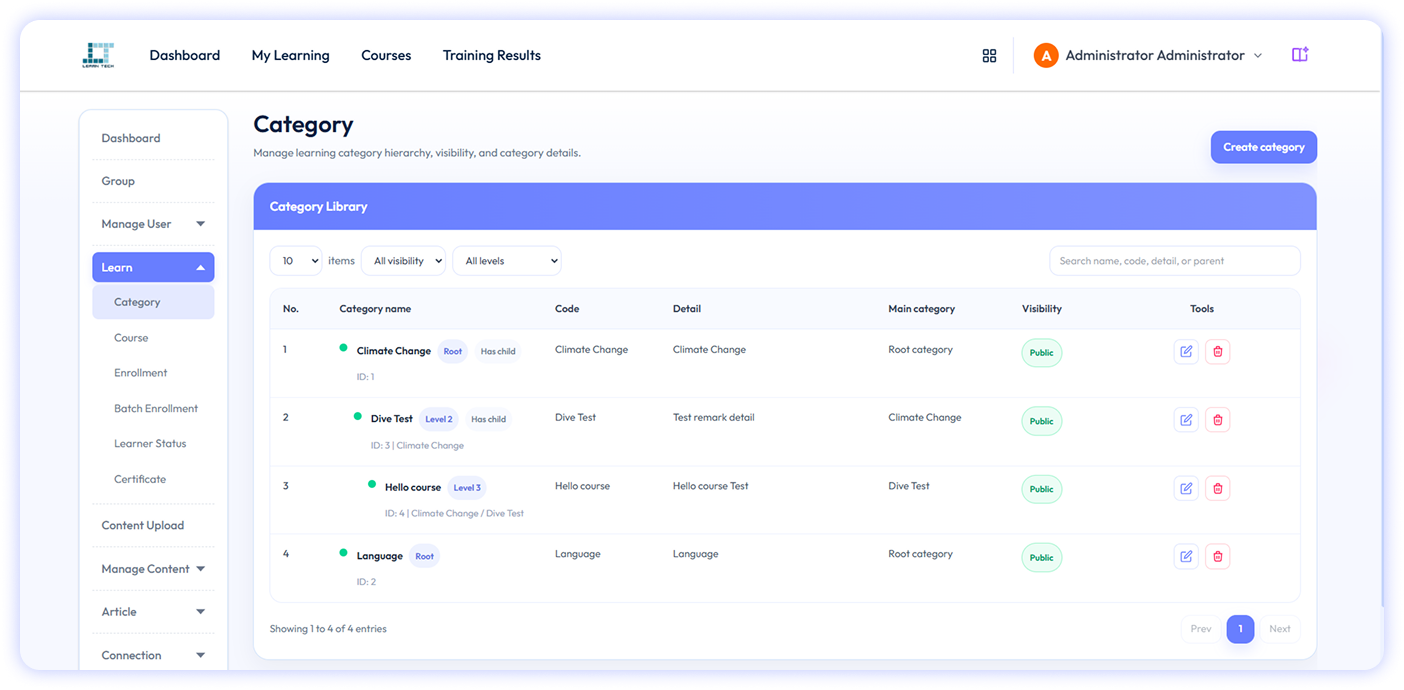Open Certificate in the sidebar
Viewport: 1404px width, 690px height.
pos(140,479)
